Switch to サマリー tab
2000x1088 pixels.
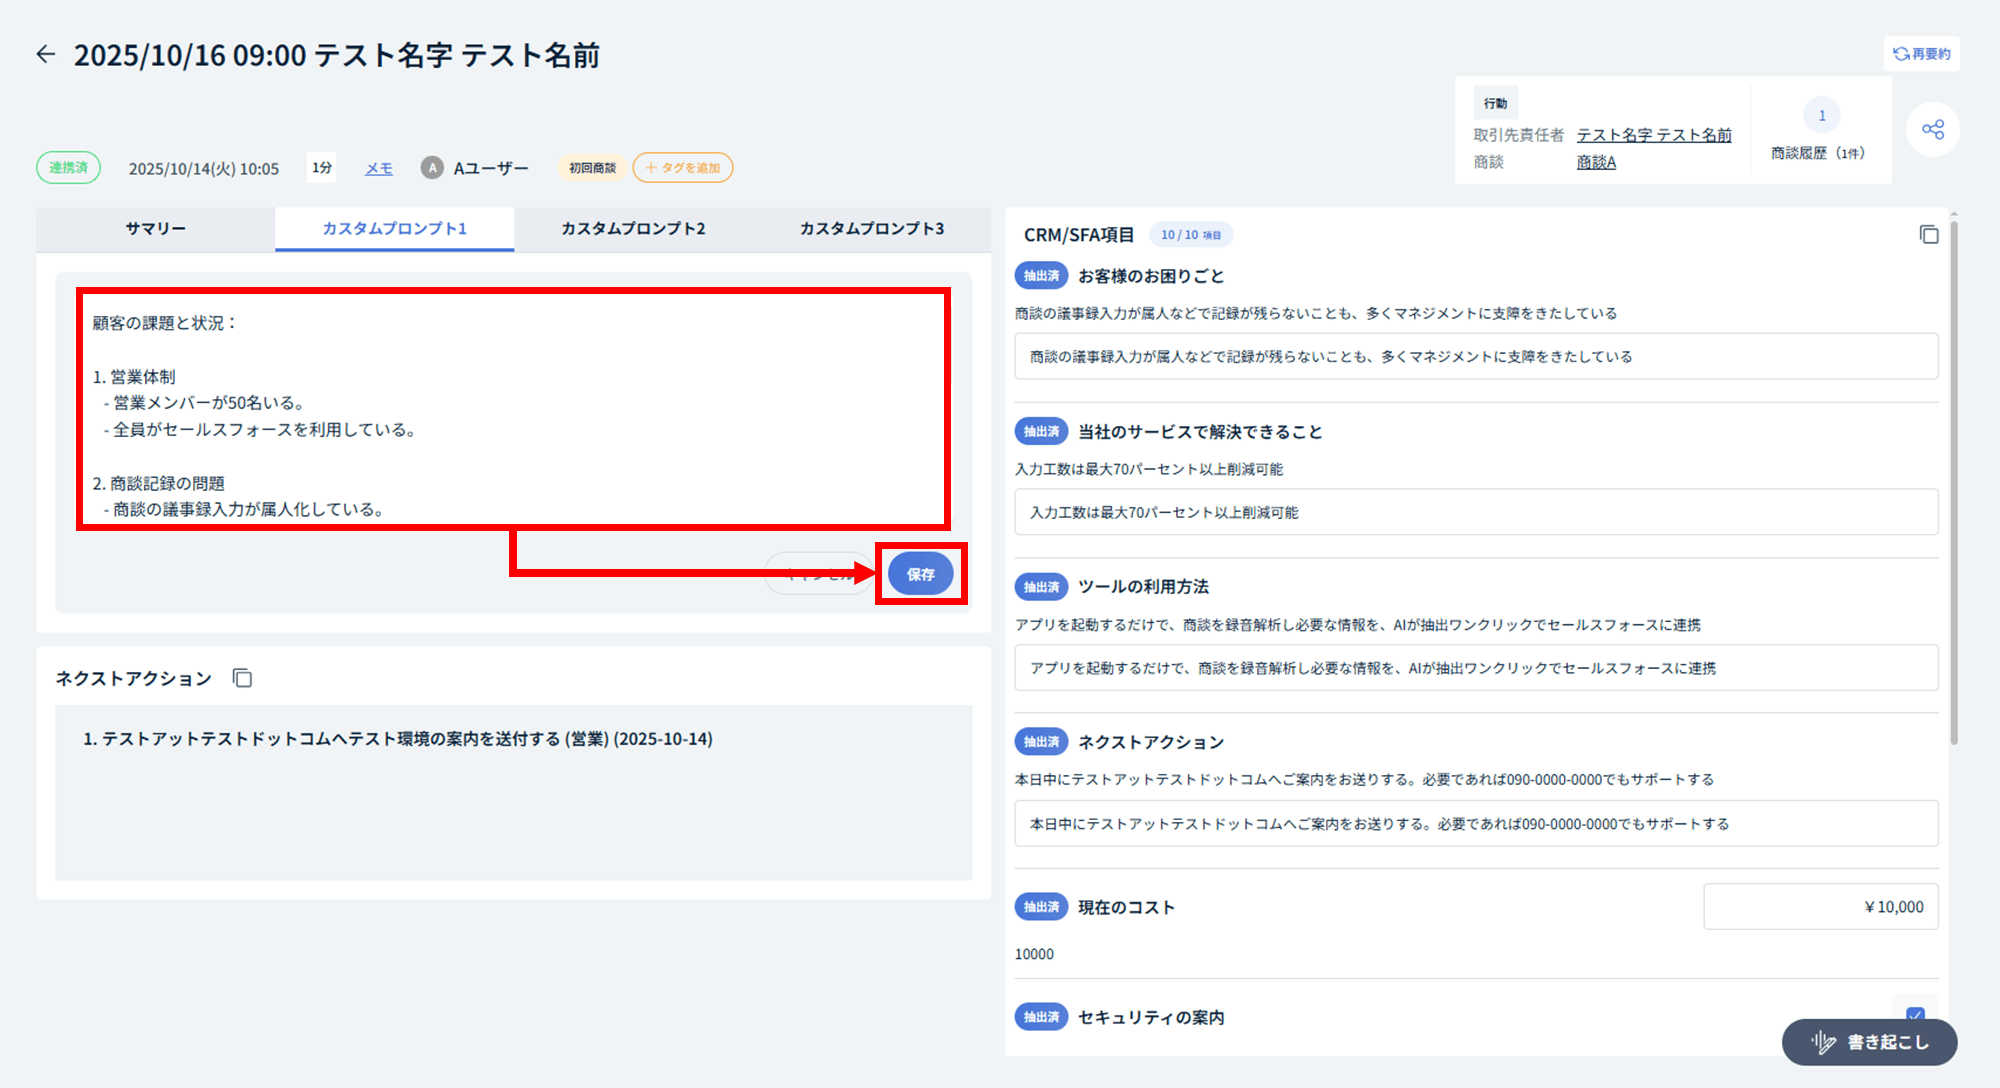point(155,229)
